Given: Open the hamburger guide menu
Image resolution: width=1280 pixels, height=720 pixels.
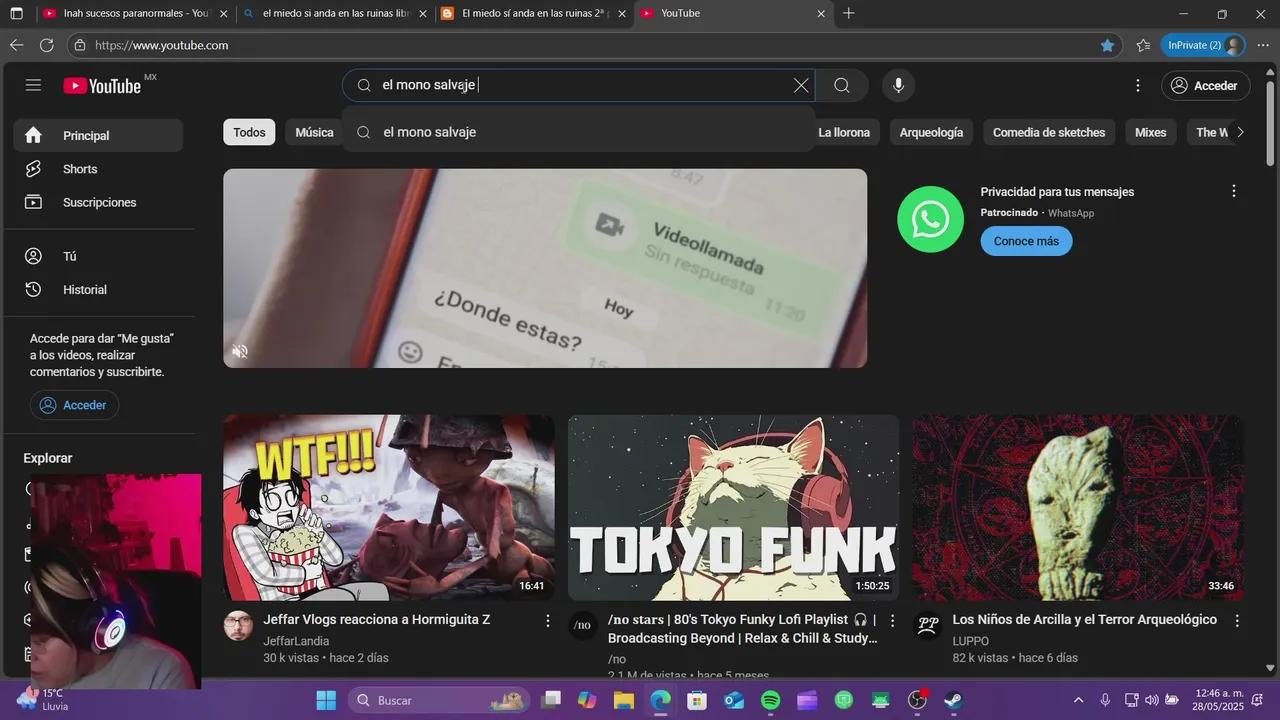Looking at the screenshot, I should pos(33,85).
